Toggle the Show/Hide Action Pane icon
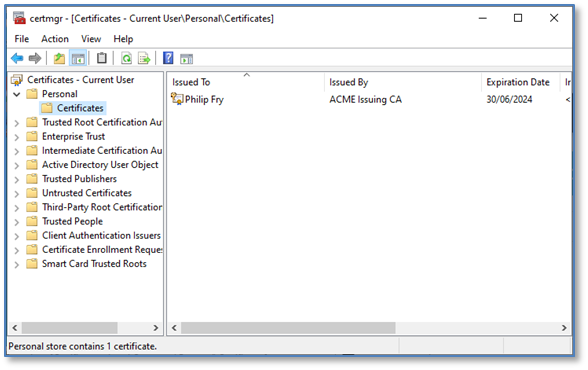Viewport: 588px width, 370px height. pos(186,59)
